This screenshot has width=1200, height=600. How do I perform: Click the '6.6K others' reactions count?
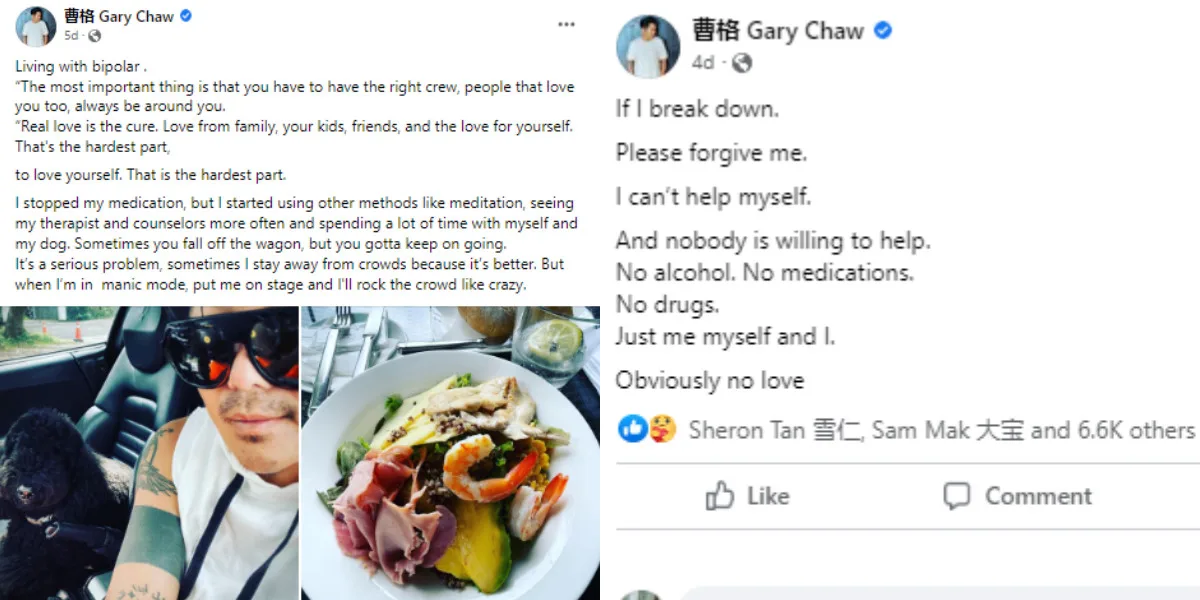click(x=1136, y=430)
